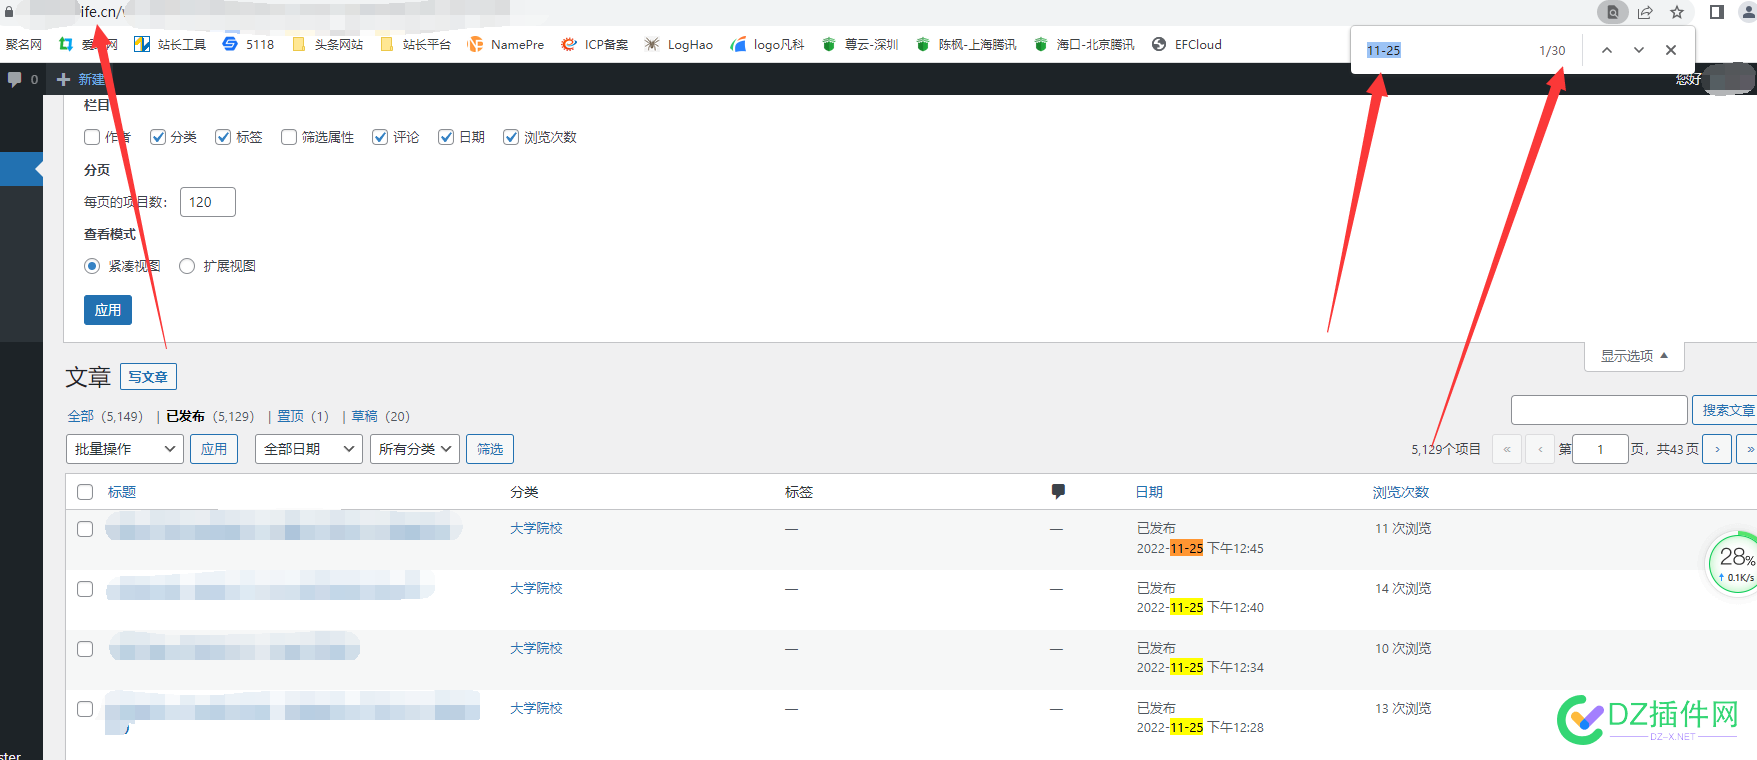The height and width of the screenshot is (760, 1757).
Task: Open the browser profile avatar icon
Action: 1747,12
